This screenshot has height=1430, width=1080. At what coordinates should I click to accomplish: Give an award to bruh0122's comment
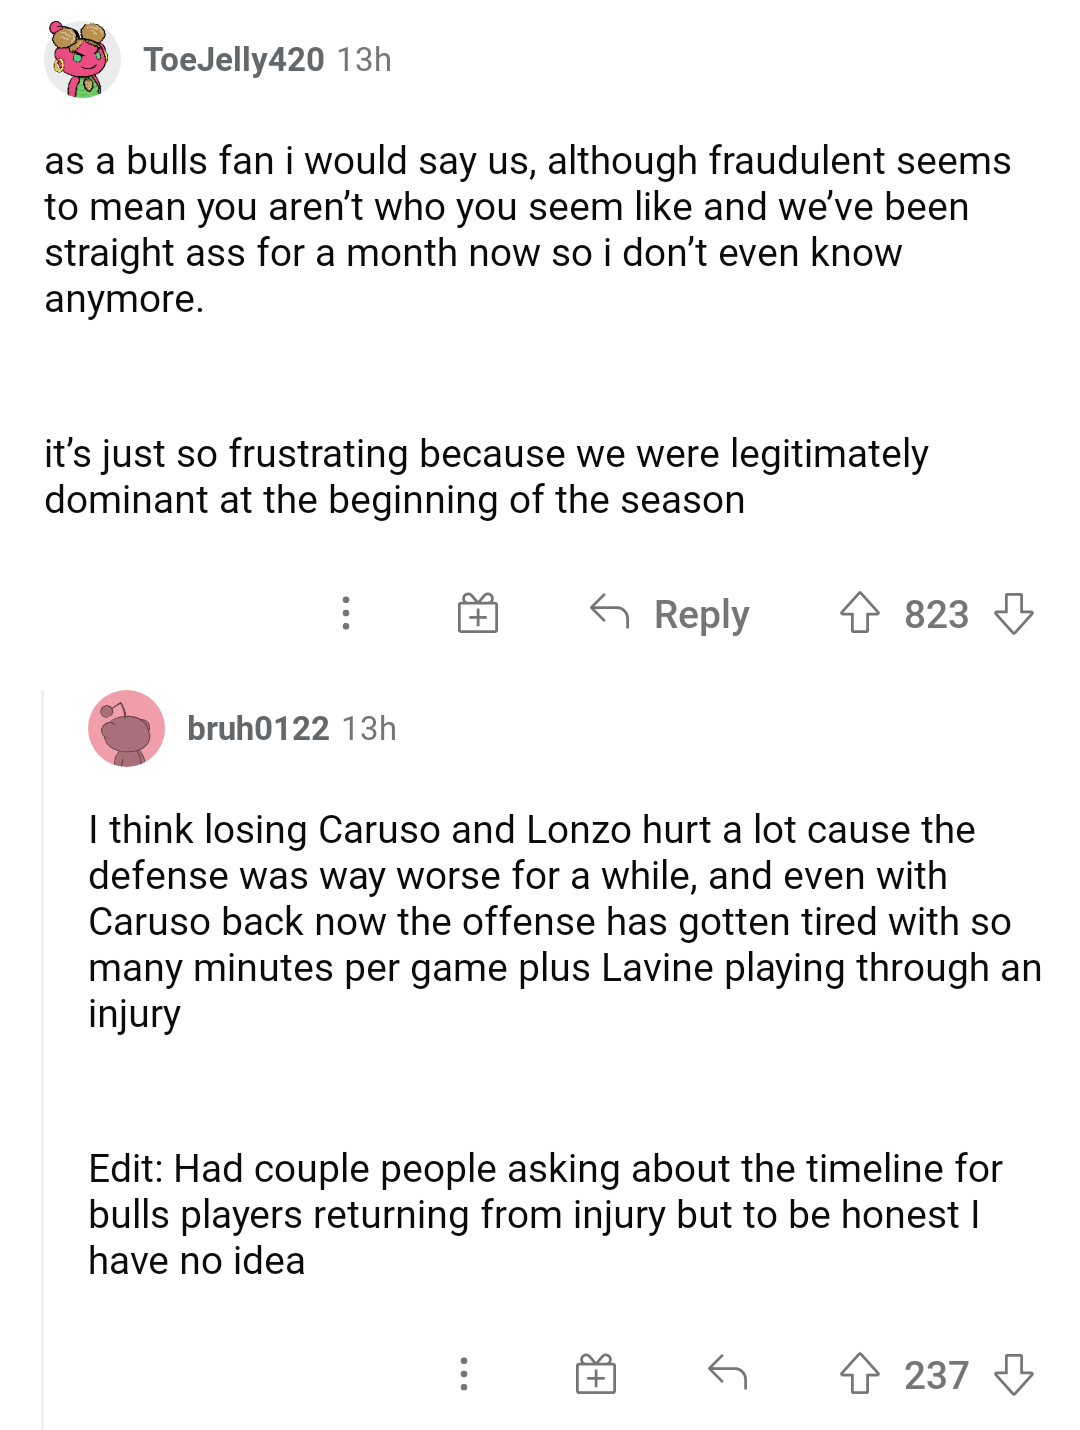(596, 1374)
